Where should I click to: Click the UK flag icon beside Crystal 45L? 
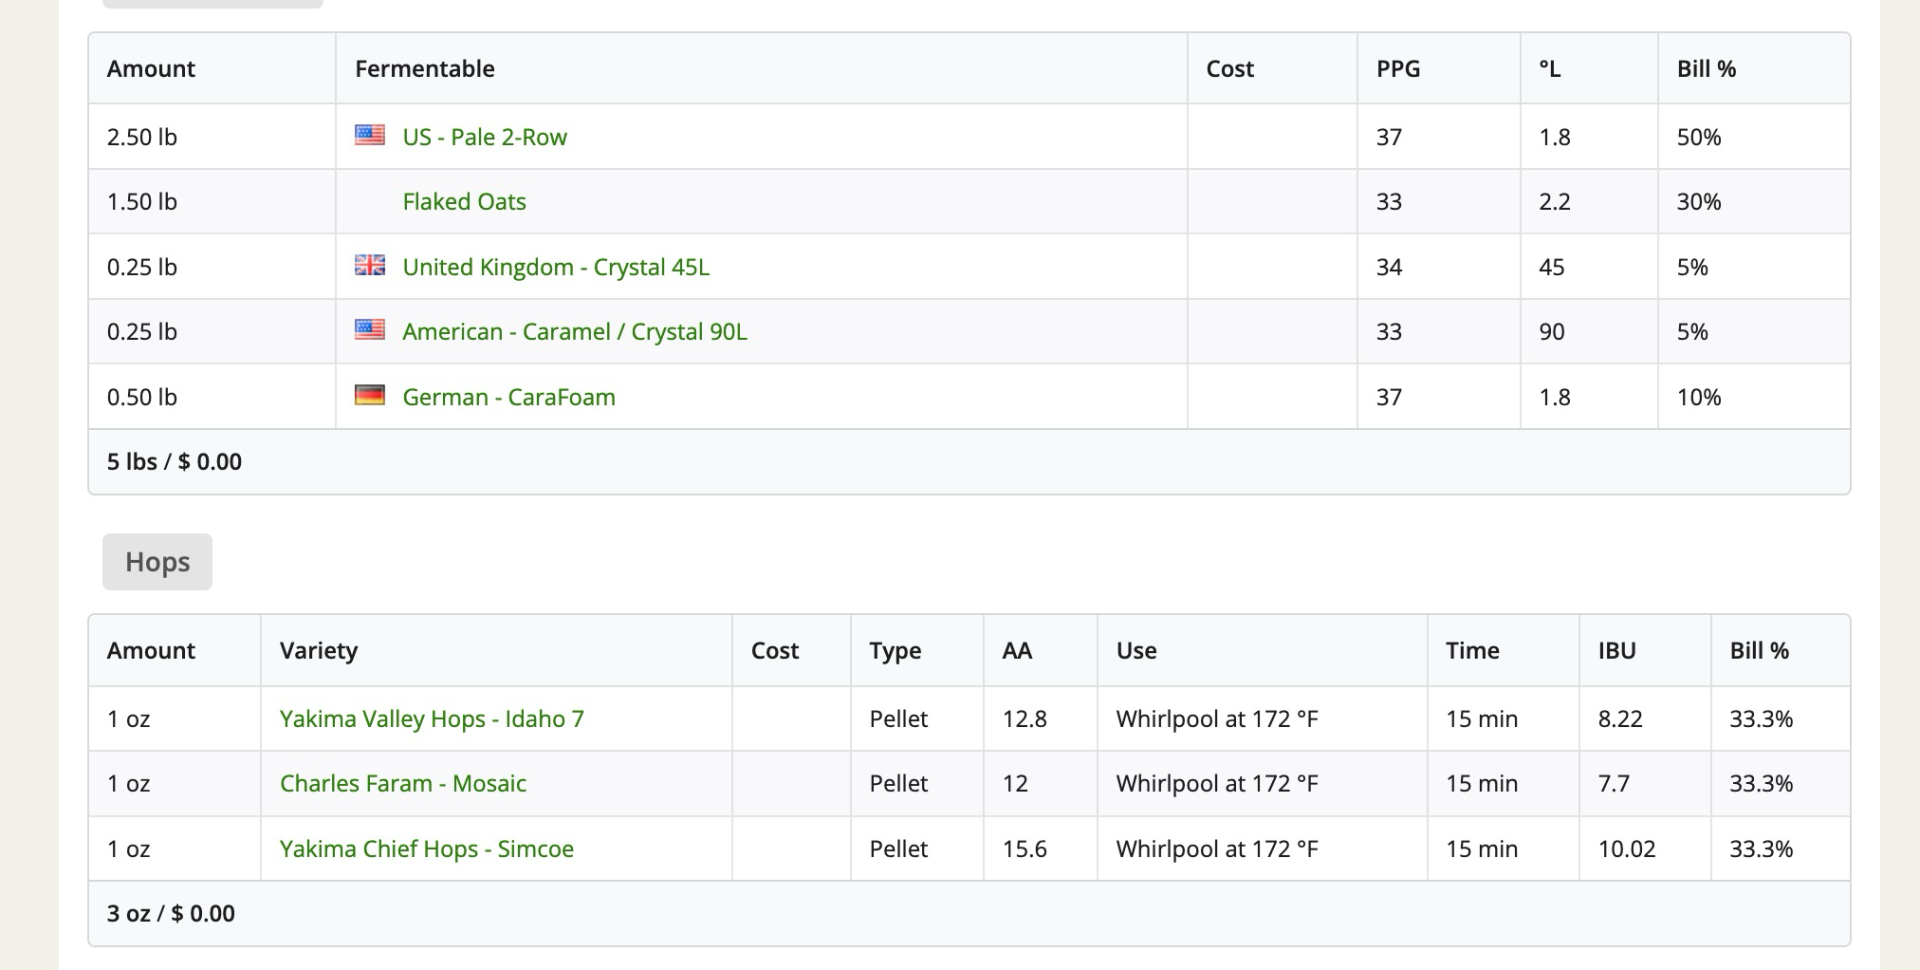tap(369, 265)
